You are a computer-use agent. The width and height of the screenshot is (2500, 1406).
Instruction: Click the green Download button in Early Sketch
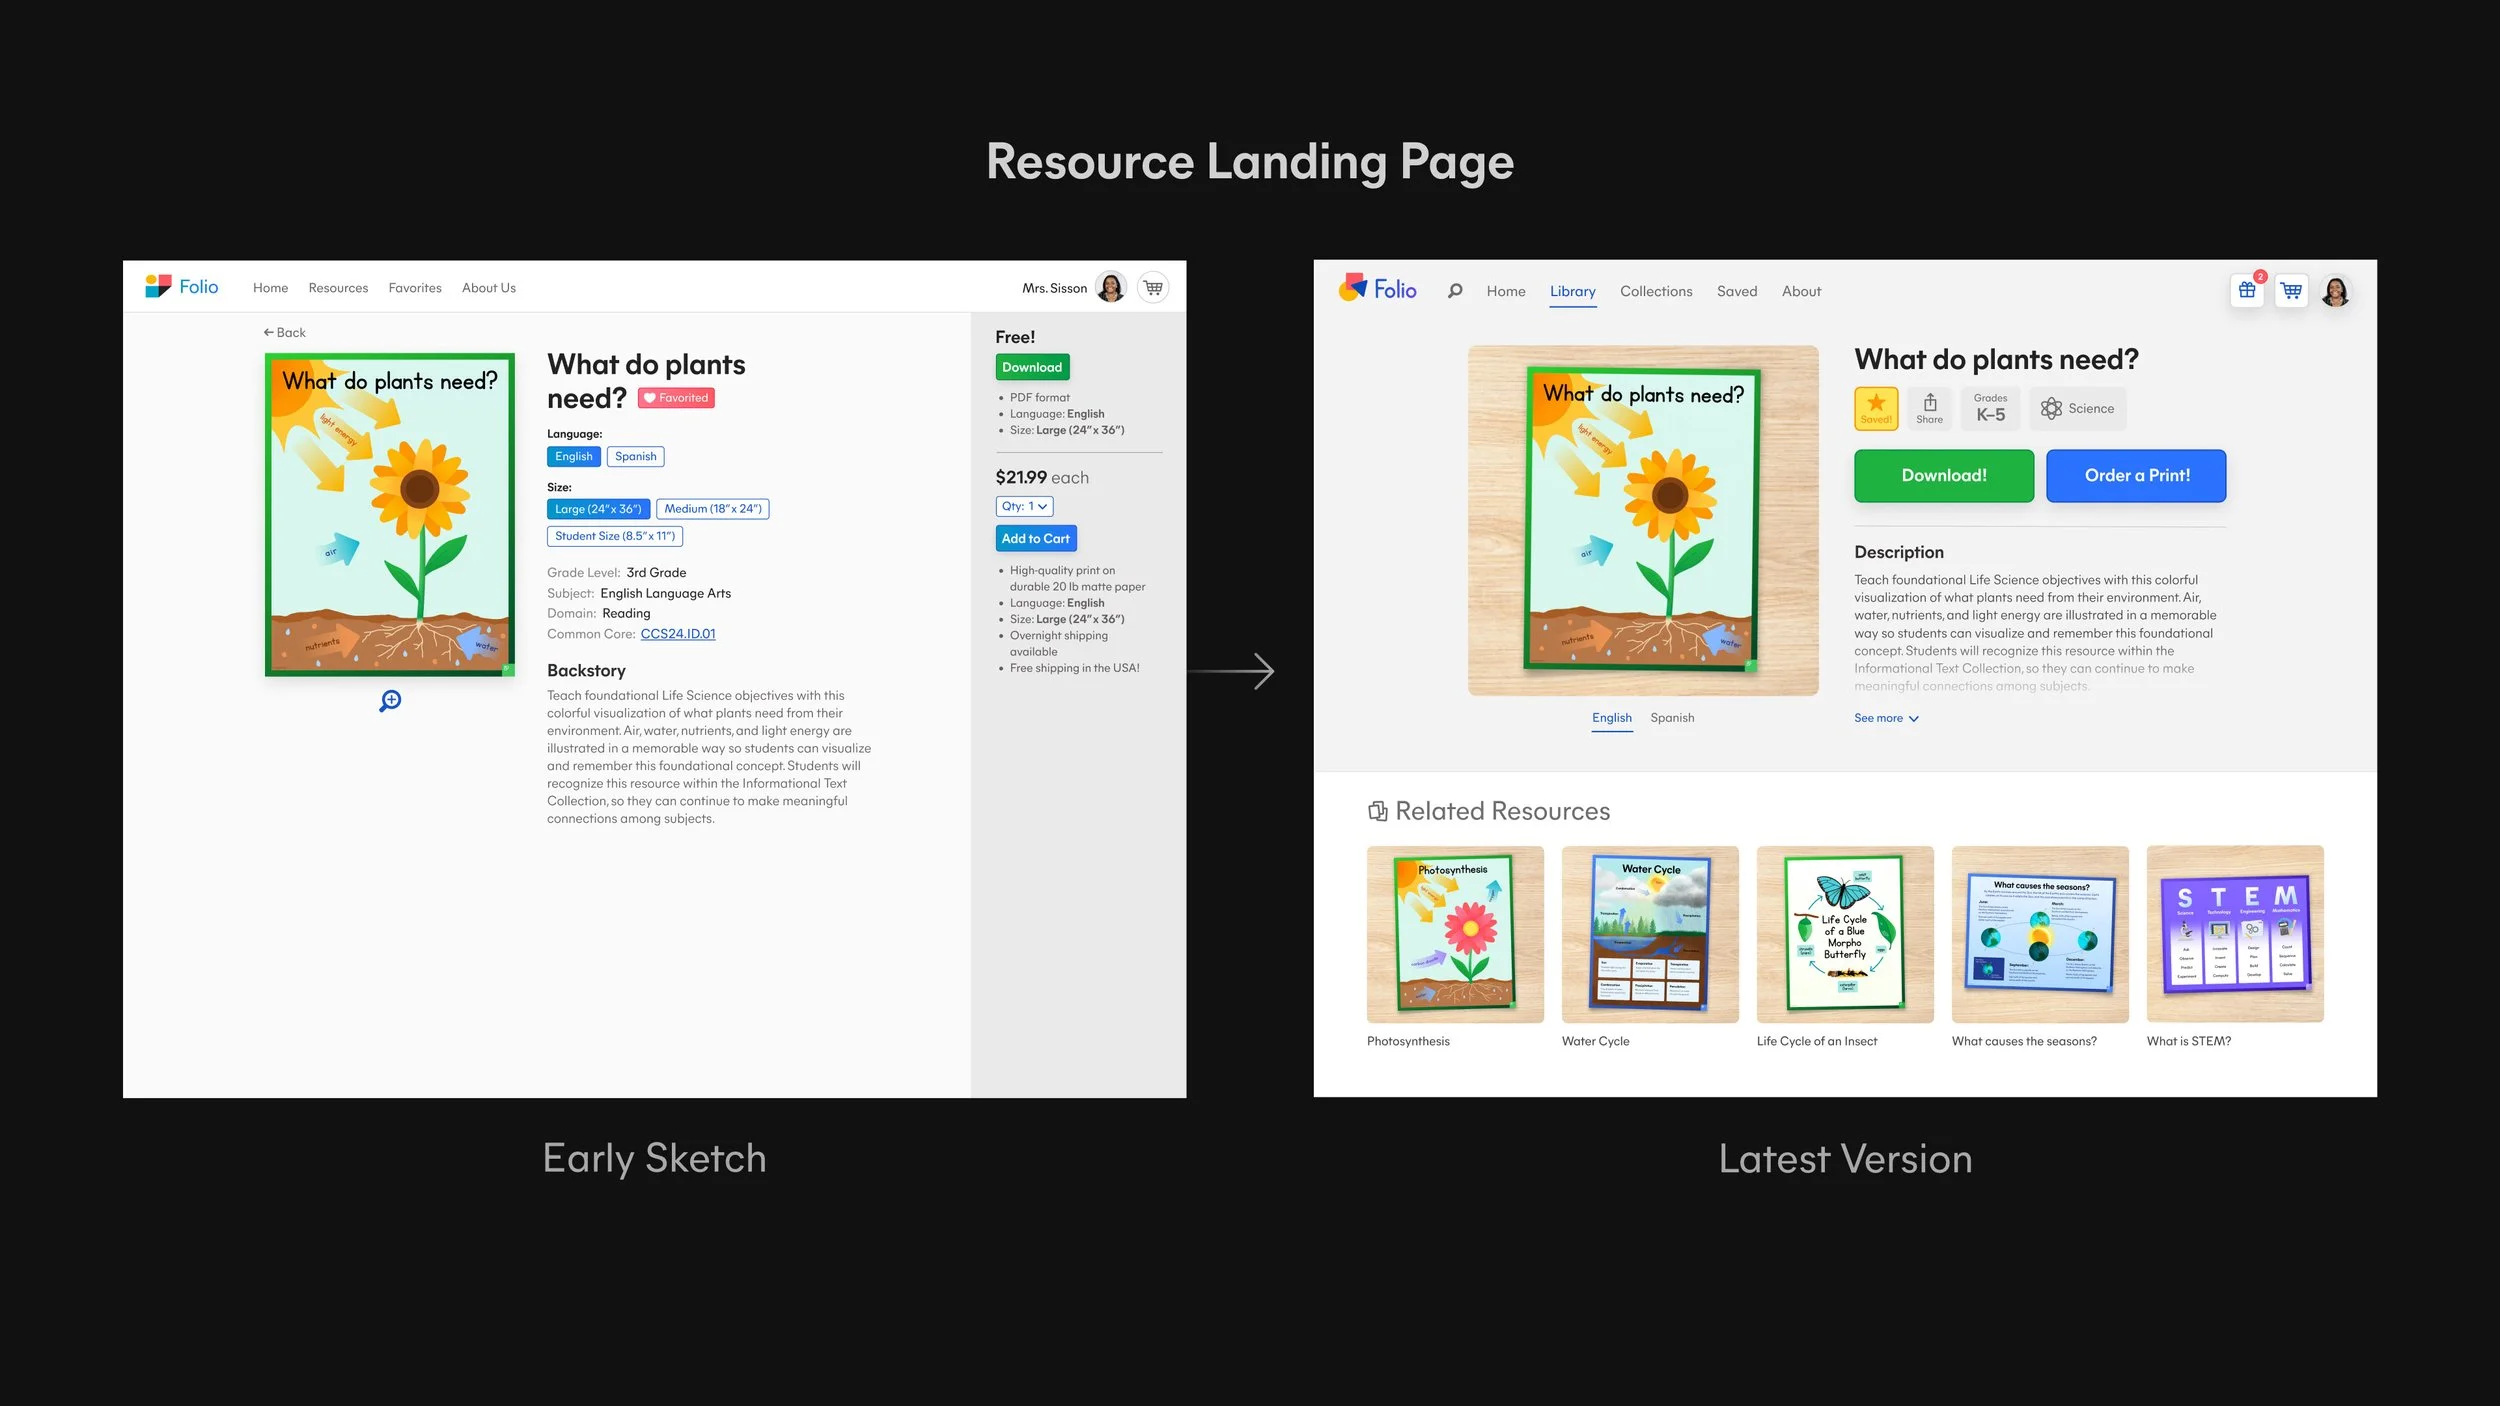click(x=1032, y=367)
